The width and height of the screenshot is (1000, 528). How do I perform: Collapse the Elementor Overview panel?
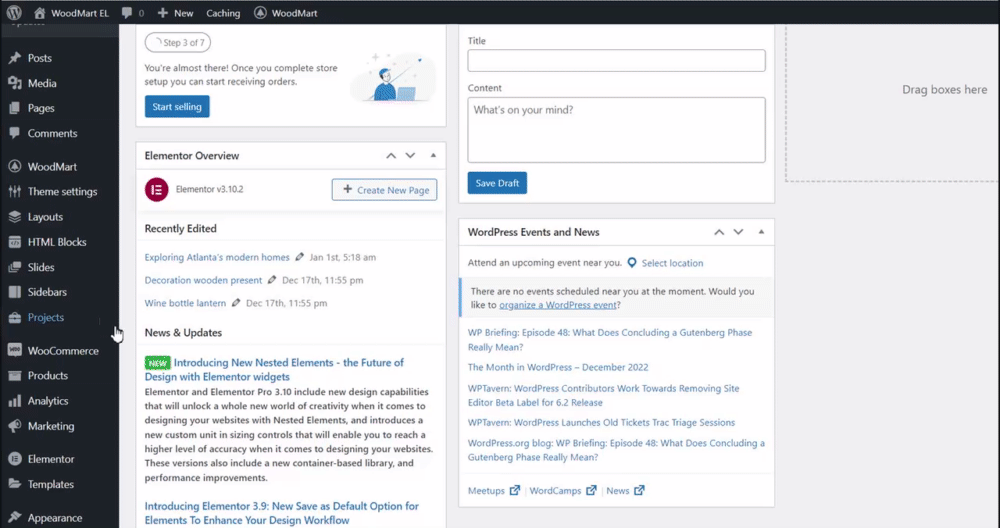click(433, 156)
